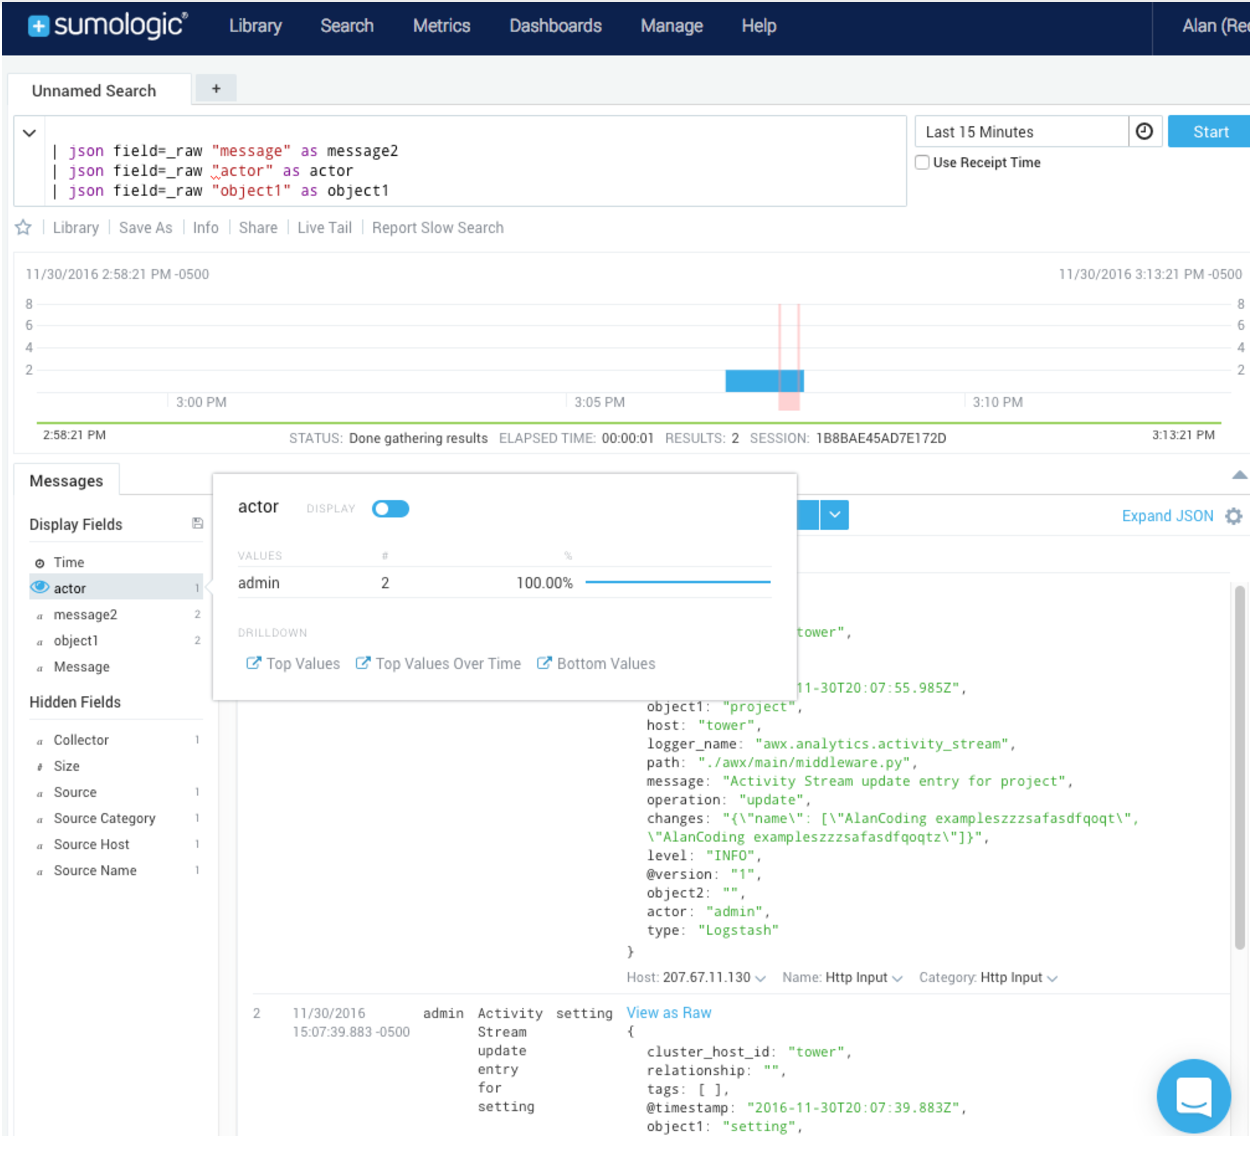The width and height of the screenshot is (1250, 1156).
Task: Click the blue histogram bar
Action: tap(763, 381)
